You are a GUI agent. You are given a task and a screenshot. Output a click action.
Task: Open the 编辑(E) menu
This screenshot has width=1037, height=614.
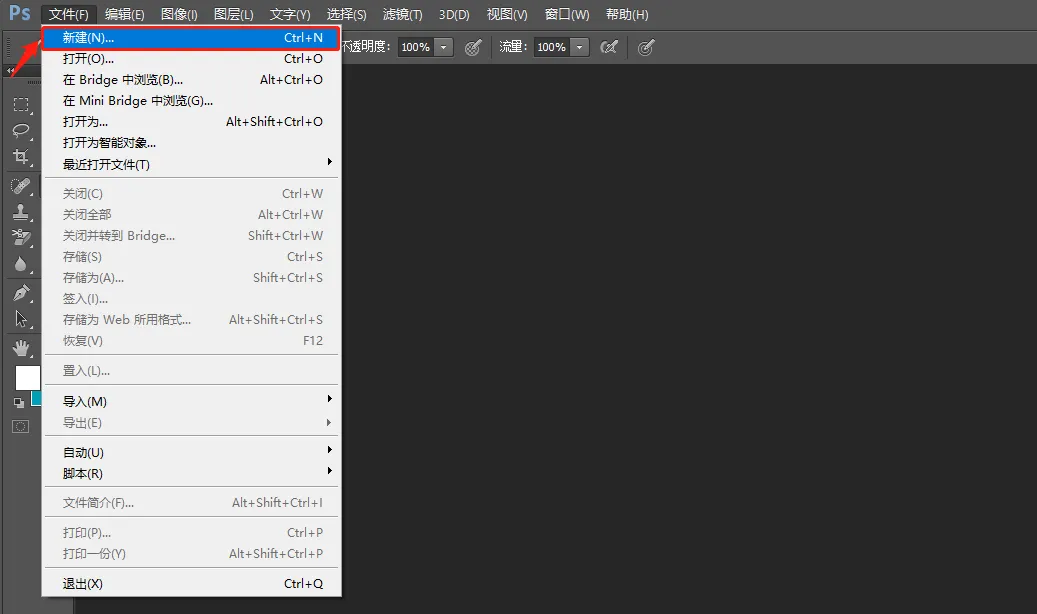pos(124,15)
